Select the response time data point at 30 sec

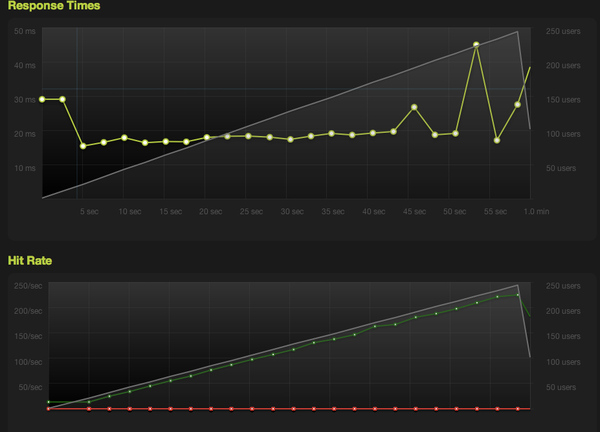290,139
